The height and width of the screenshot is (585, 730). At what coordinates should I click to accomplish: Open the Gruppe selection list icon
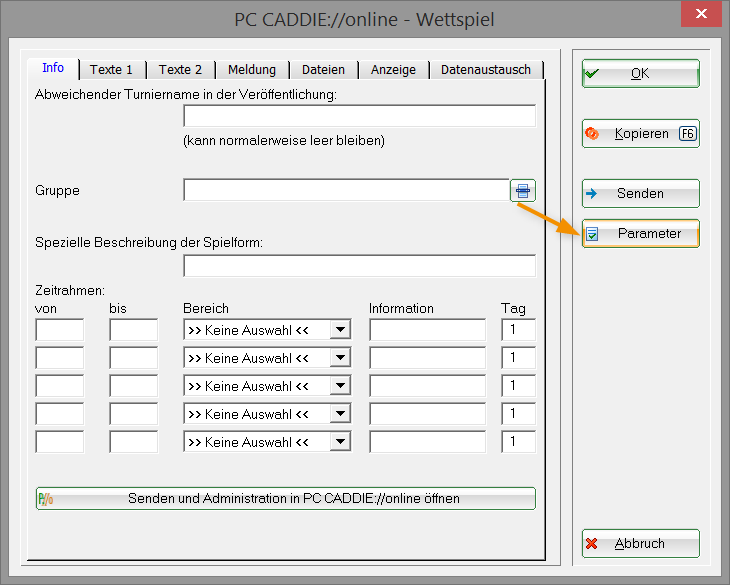click(523, 190)
